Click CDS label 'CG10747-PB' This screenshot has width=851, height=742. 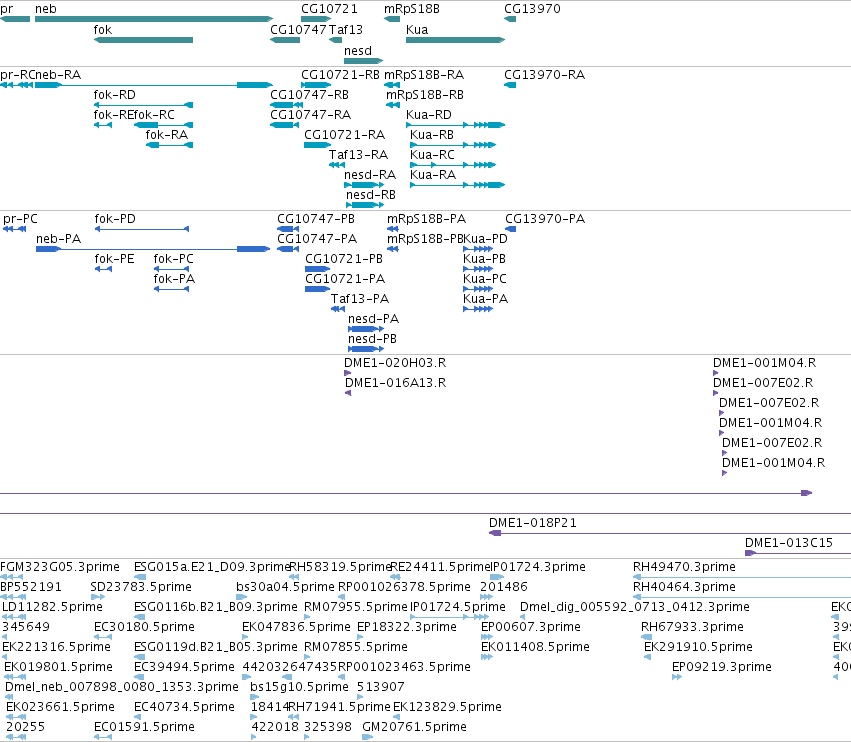(x=316, y=218)
